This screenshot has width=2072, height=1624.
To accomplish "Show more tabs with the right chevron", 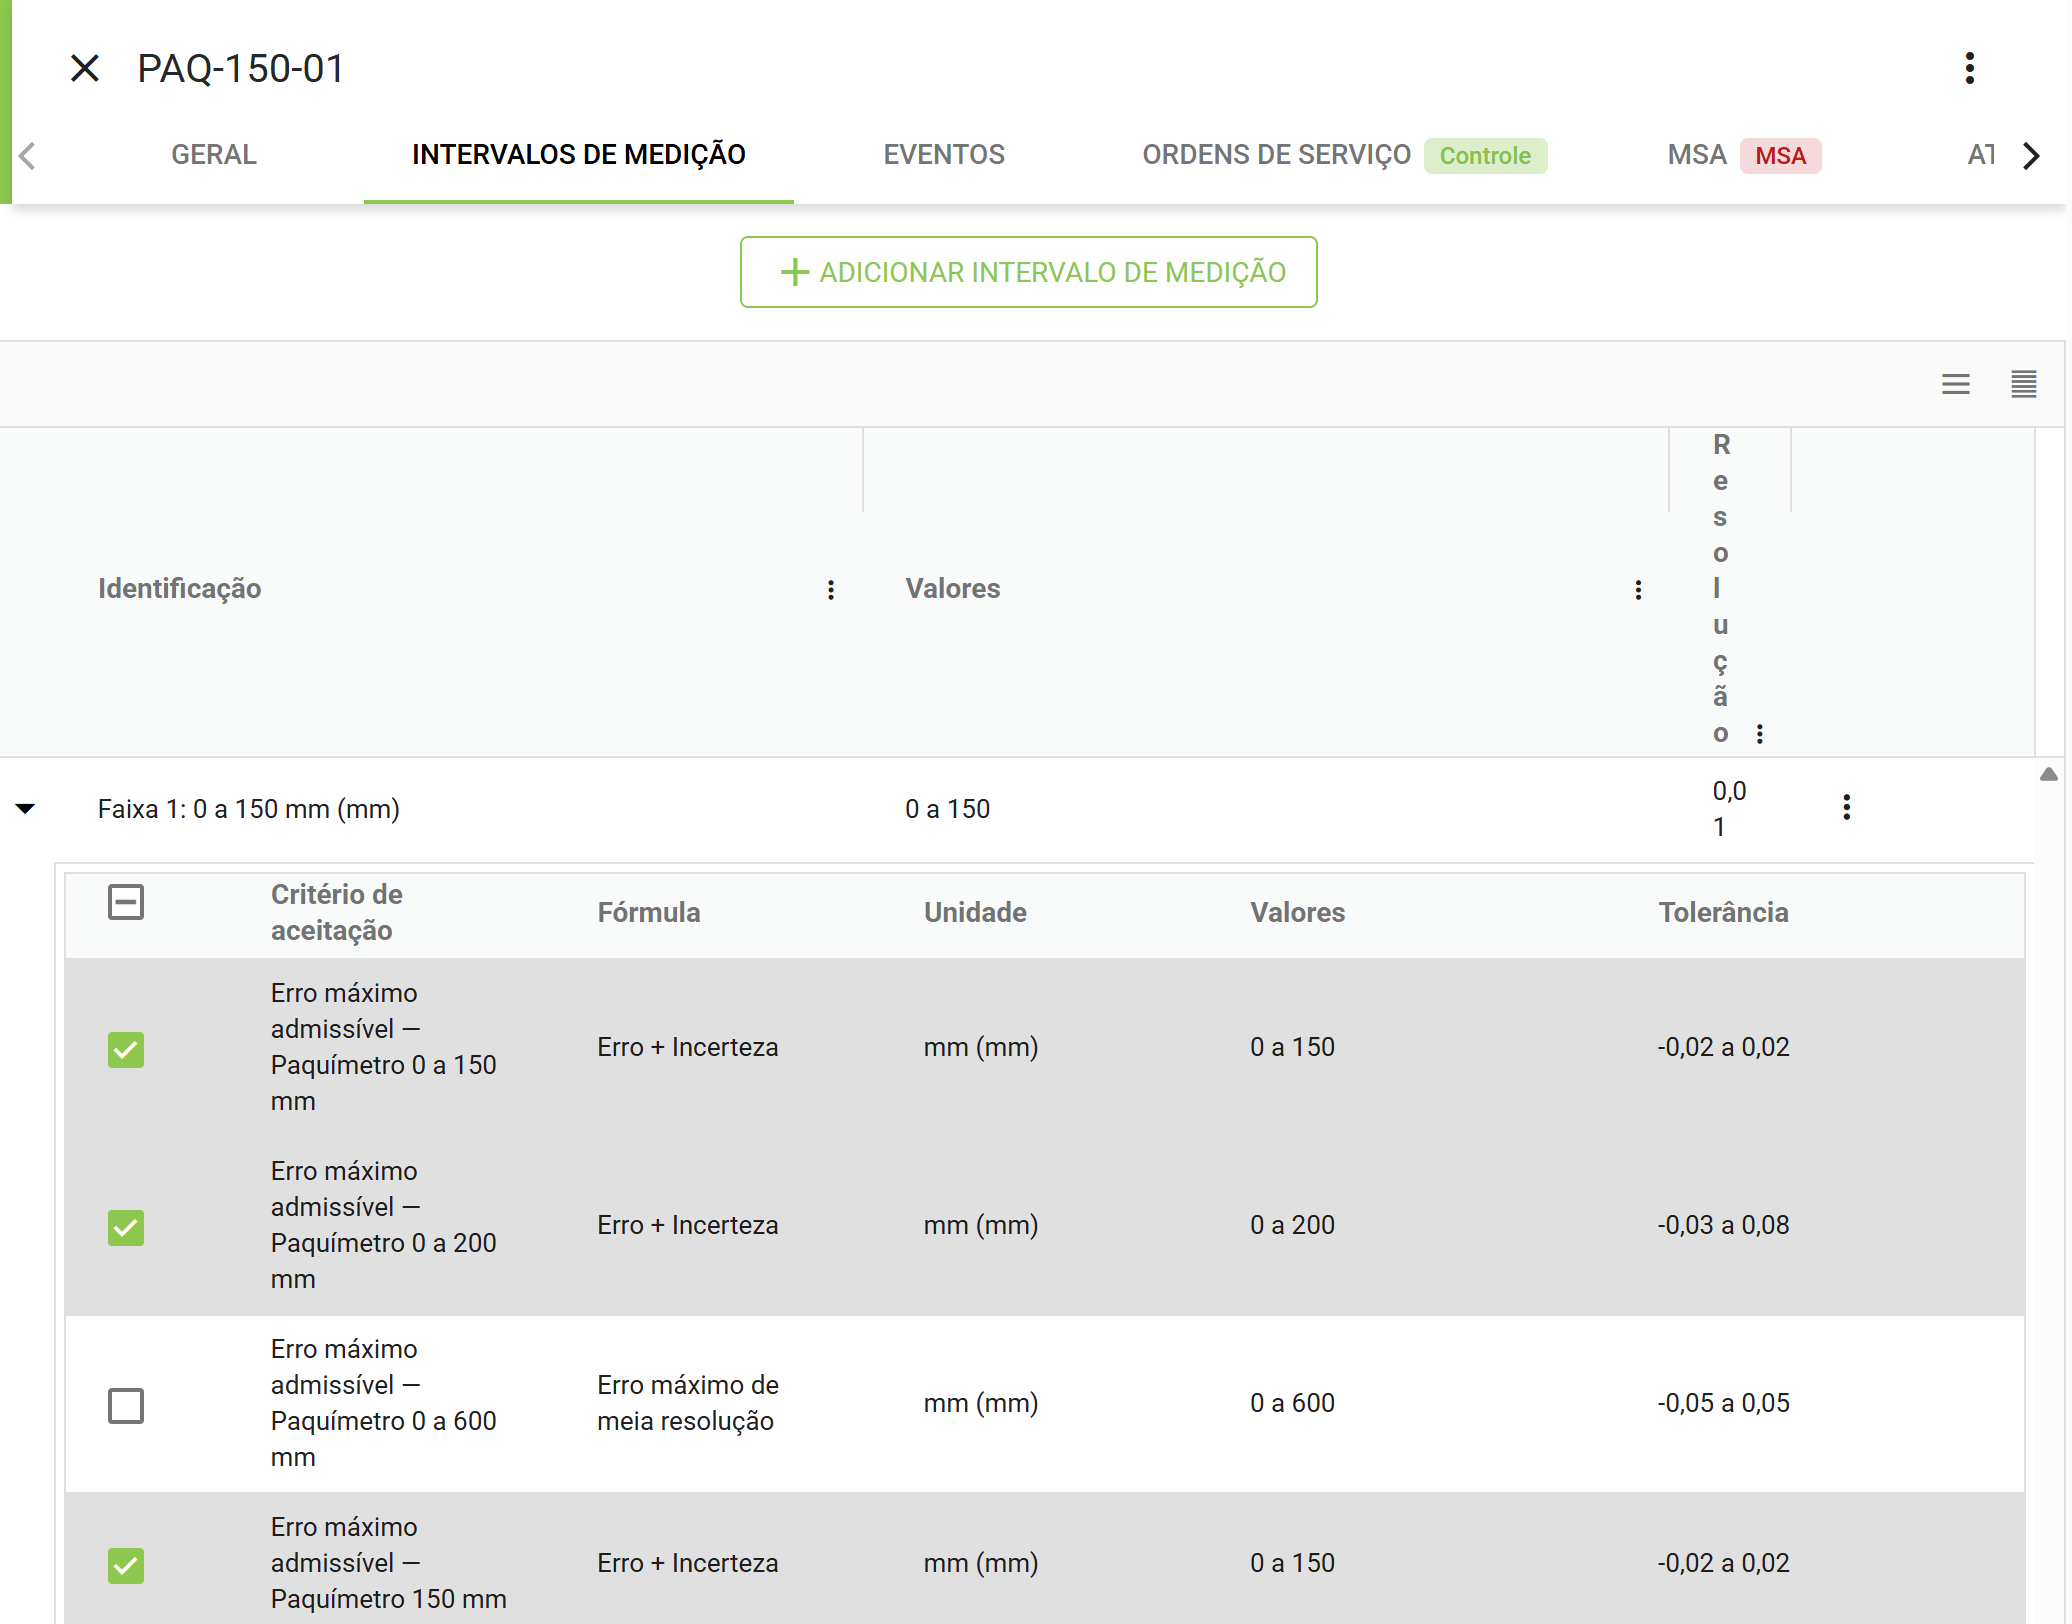I will (x=2030, y=155).
